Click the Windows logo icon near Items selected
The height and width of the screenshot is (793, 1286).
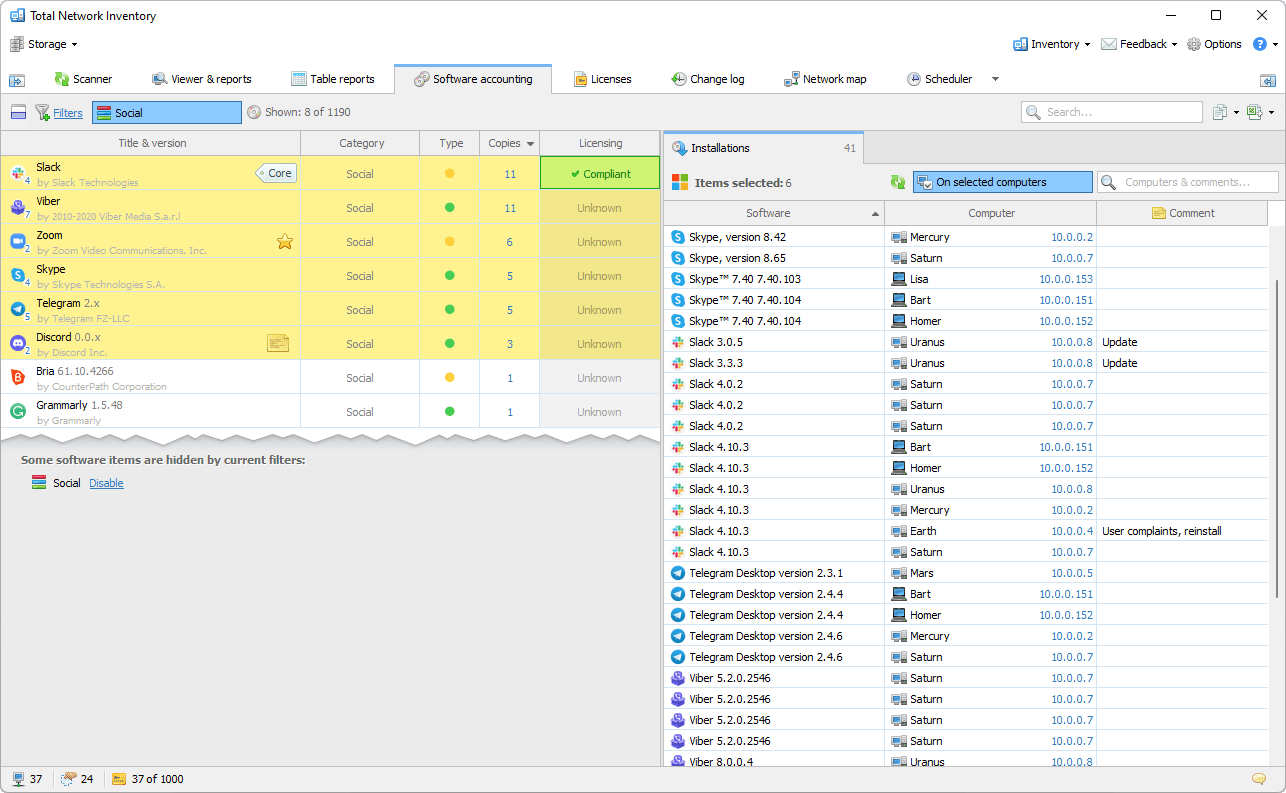(680, 182)
